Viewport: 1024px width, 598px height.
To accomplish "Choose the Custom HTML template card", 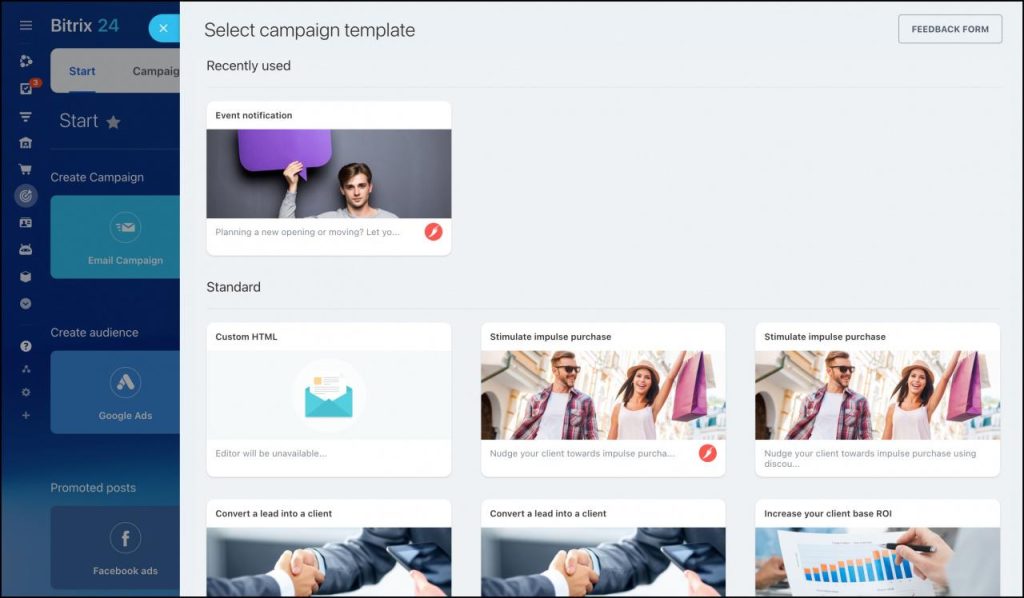I will point(328,400).
